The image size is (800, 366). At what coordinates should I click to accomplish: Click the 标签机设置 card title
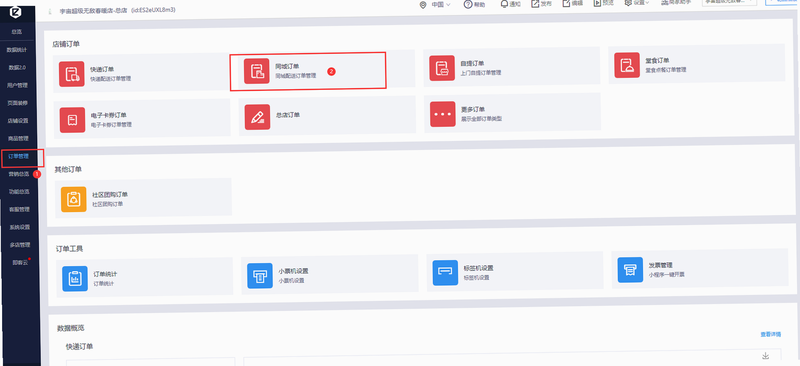point(479,268)
